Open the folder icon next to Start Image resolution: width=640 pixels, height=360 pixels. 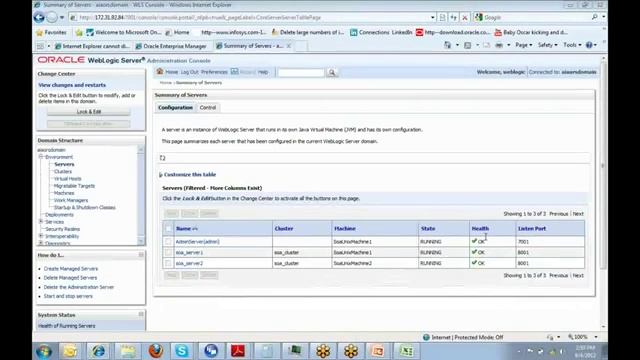coord(70,351)
